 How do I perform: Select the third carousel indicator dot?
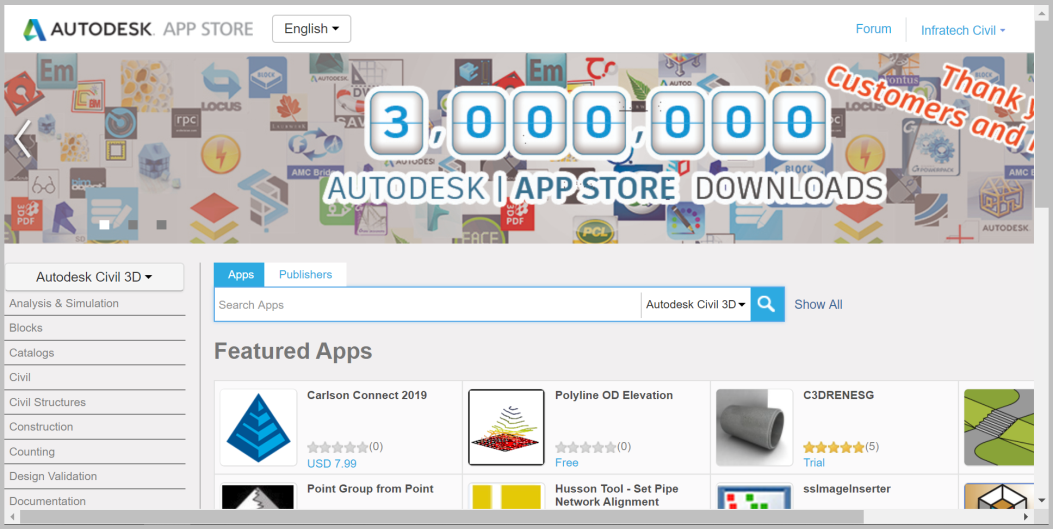tap(161, 225)
